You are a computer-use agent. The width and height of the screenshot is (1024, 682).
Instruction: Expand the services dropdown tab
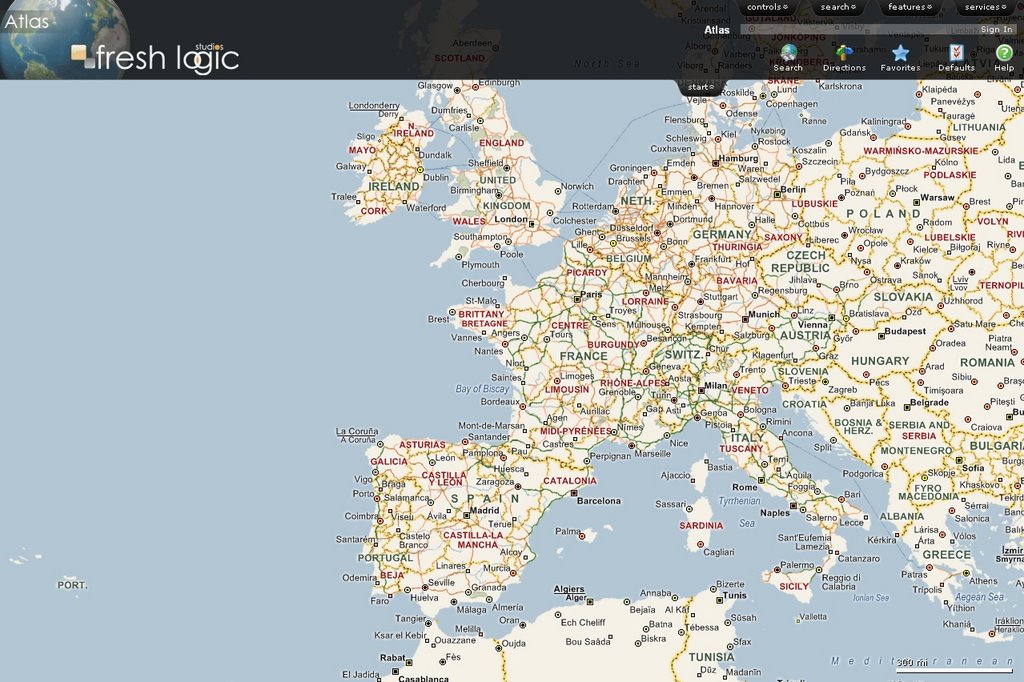click(985, 7)
